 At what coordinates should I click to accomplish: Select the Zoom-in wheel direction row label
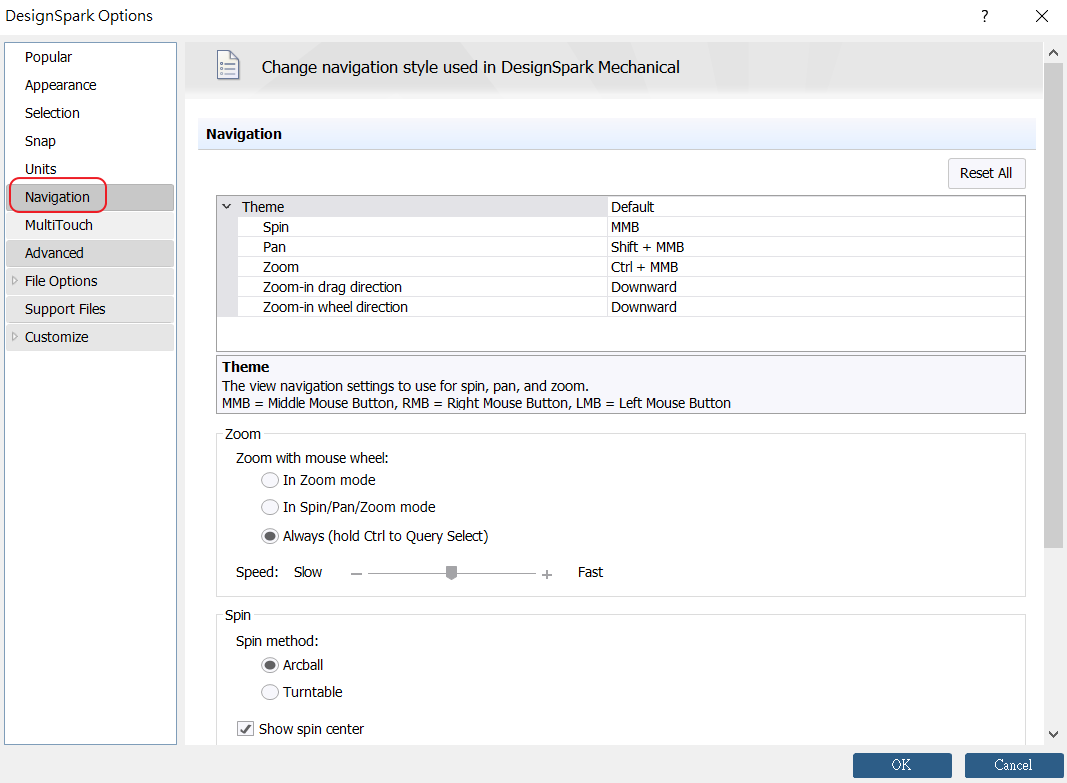(335, 307)
